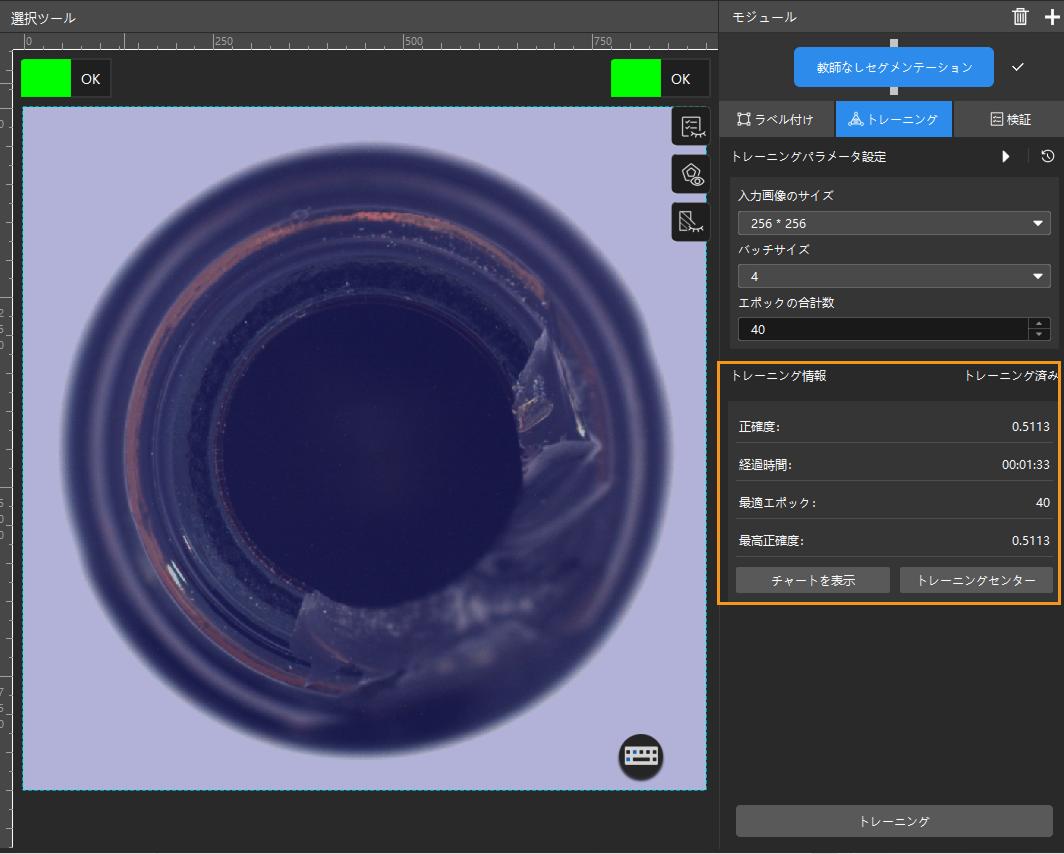This screenshot has height=854, width=1064.
Task: Expand the トレーニングパラメータ設定 arrow
Action: click(1006, 157)
